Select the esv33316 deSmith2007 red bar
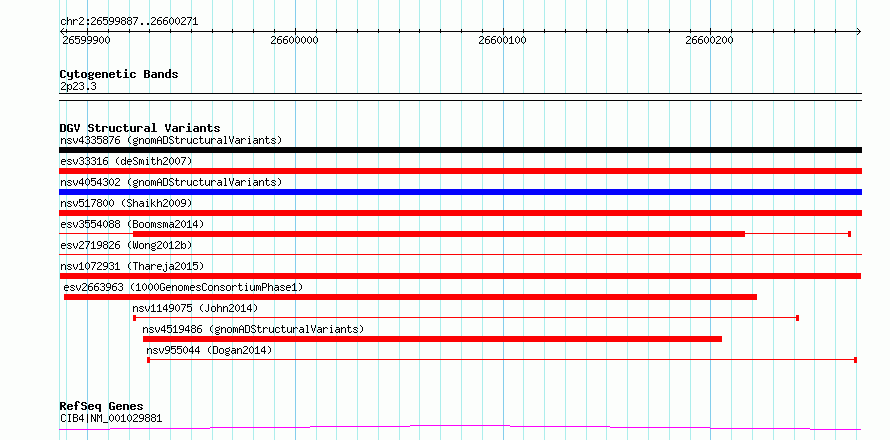 coord(460,171)
